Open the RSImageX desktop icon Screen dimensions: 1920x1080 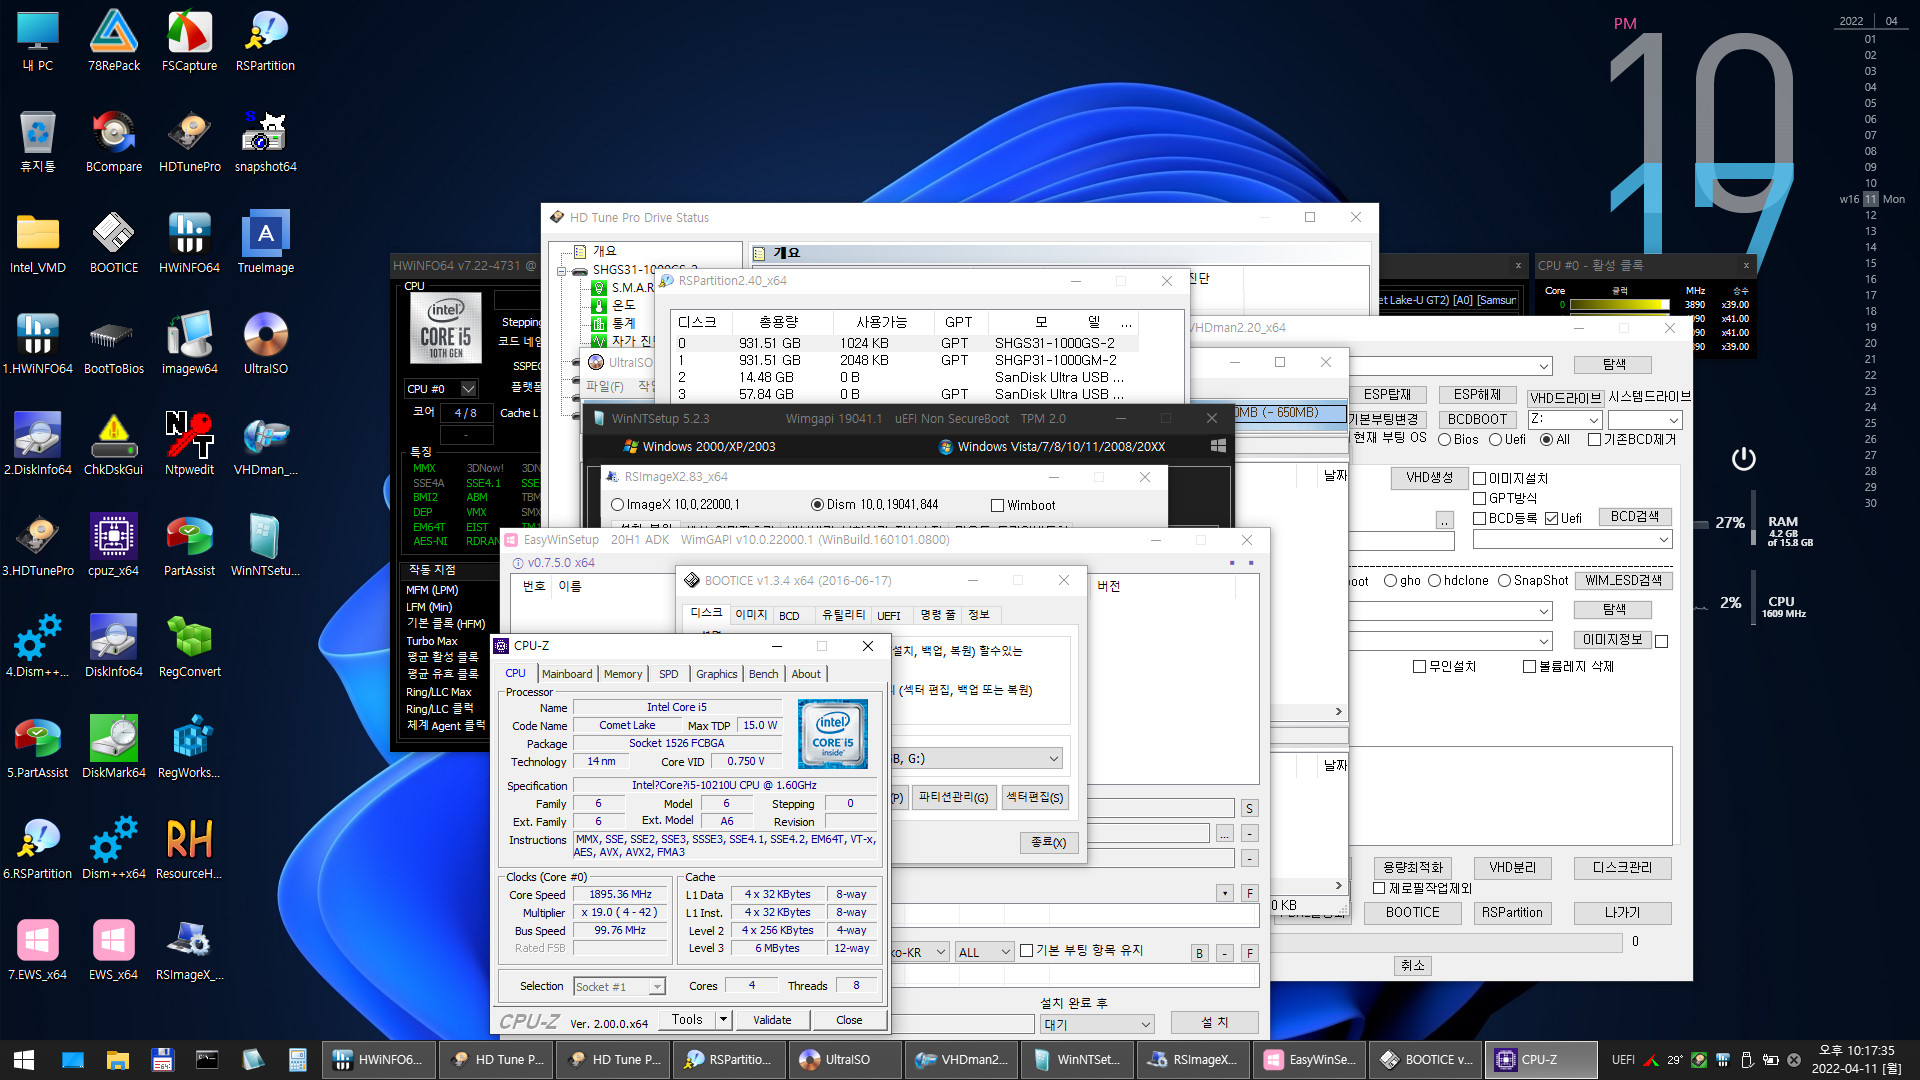[189, 950]
